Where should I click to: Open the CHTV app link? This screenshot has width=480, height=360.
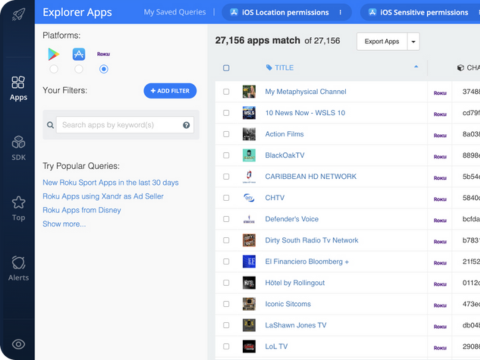pyautogui.click(x=275, y=198)
